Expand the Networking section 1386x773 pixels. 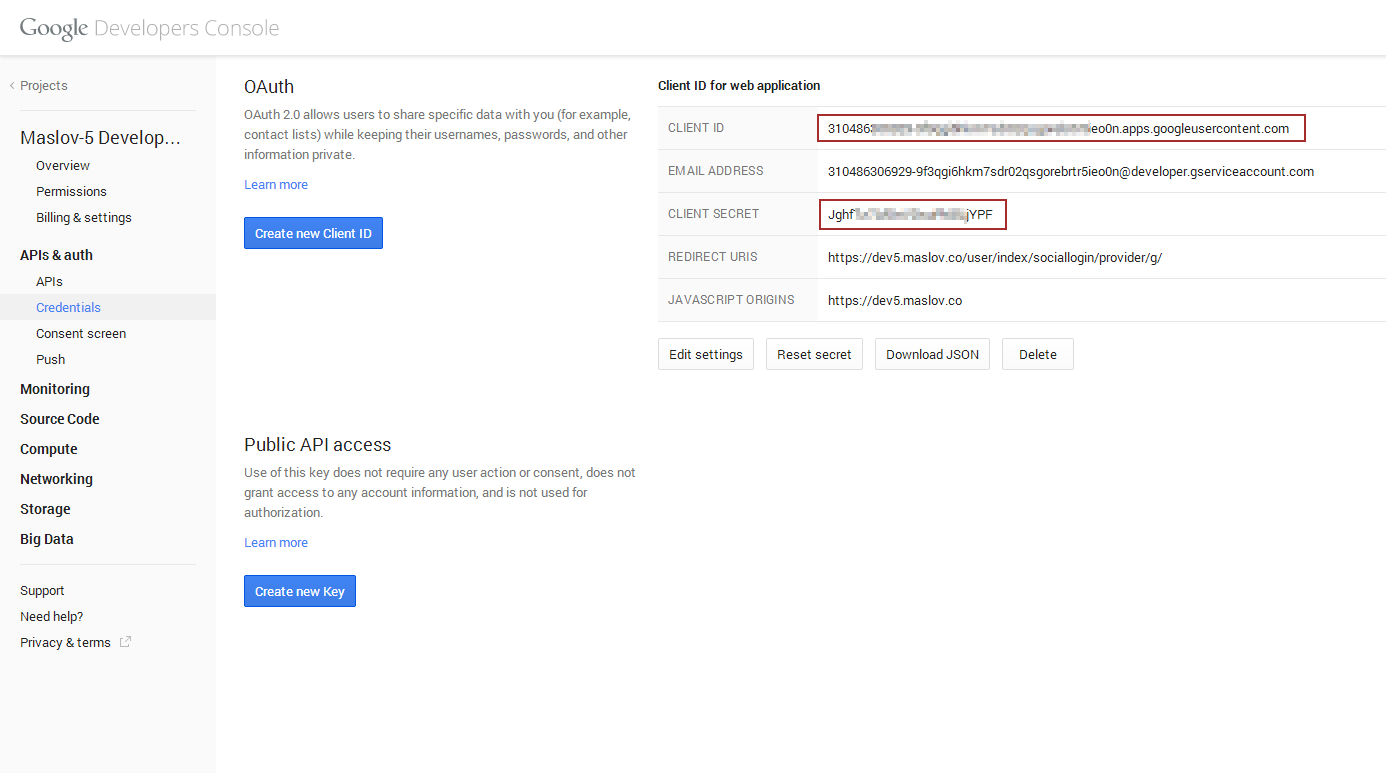point(56,479)
